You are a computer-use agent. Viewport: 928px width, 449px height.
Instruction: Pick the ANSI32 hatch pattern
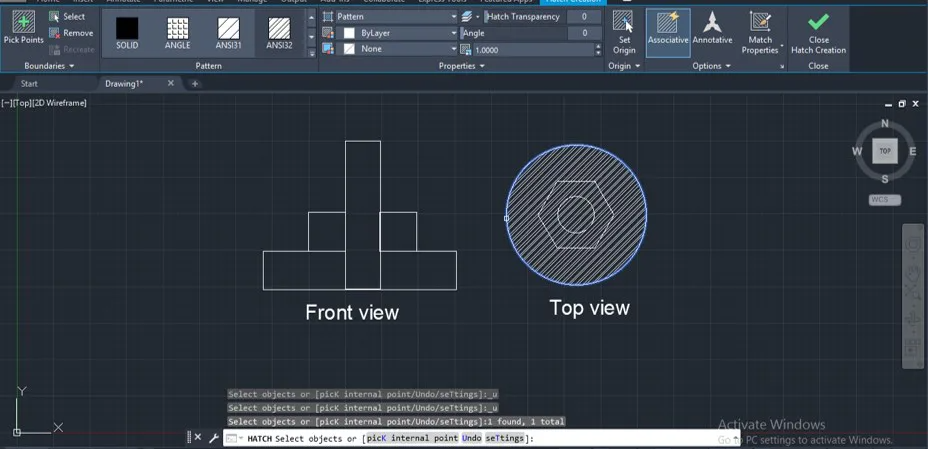(x=279, y=34)
